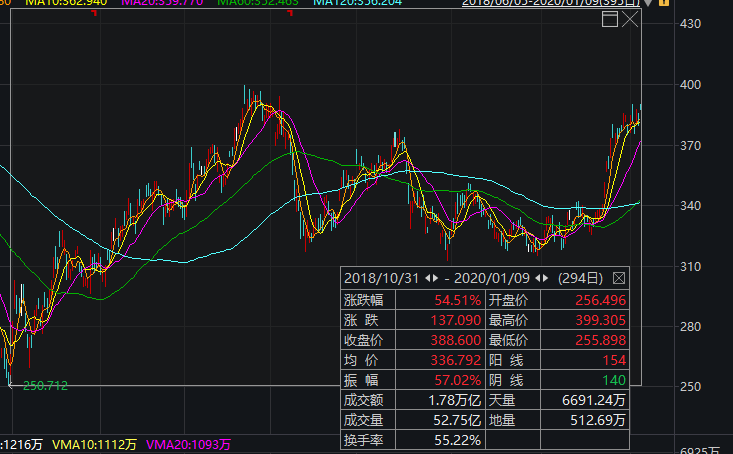This screenshot has height=454, width=733.
Task: Open the underlined date range link at top
Action: tap(551, 3)
